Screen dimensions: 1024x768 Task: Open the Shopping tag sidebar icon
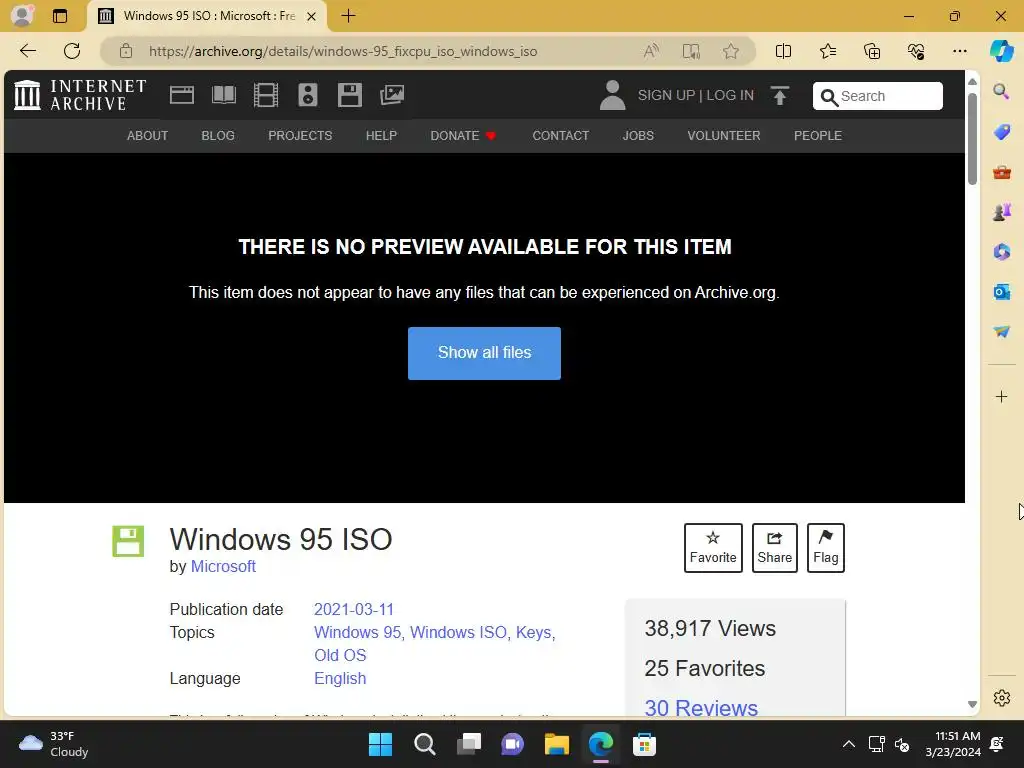pyautogui.click(x=1001, y=132)
